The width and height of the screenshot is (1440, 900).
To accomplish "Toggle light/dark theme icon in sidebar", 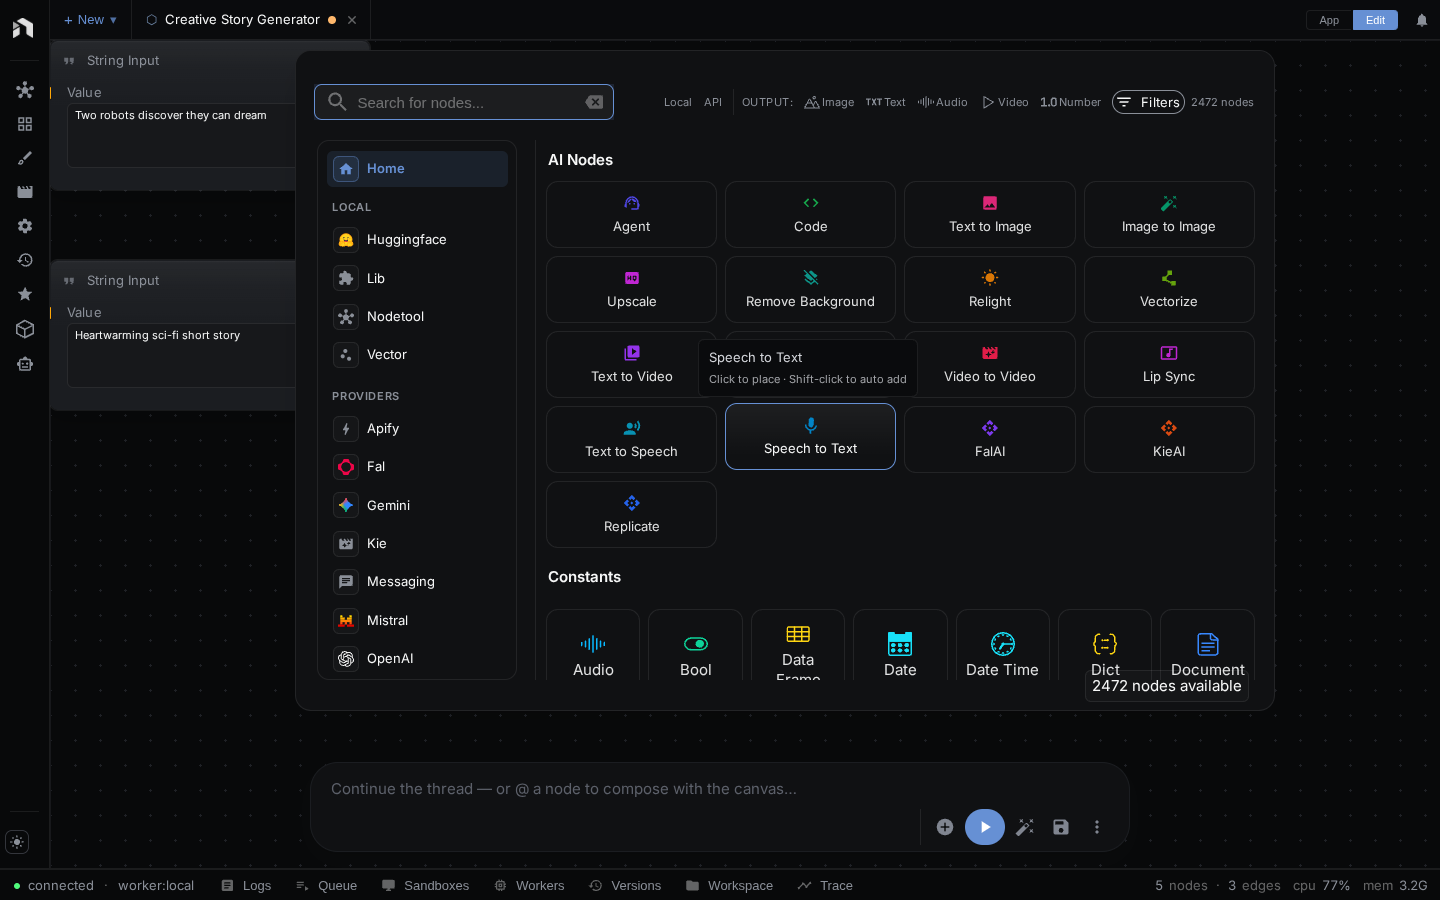I will tap(17, 842).
